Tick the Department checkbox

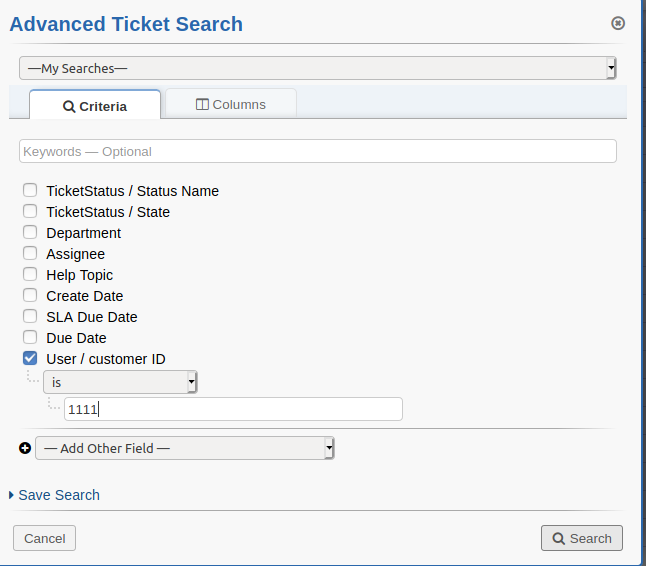click(30, 232)
